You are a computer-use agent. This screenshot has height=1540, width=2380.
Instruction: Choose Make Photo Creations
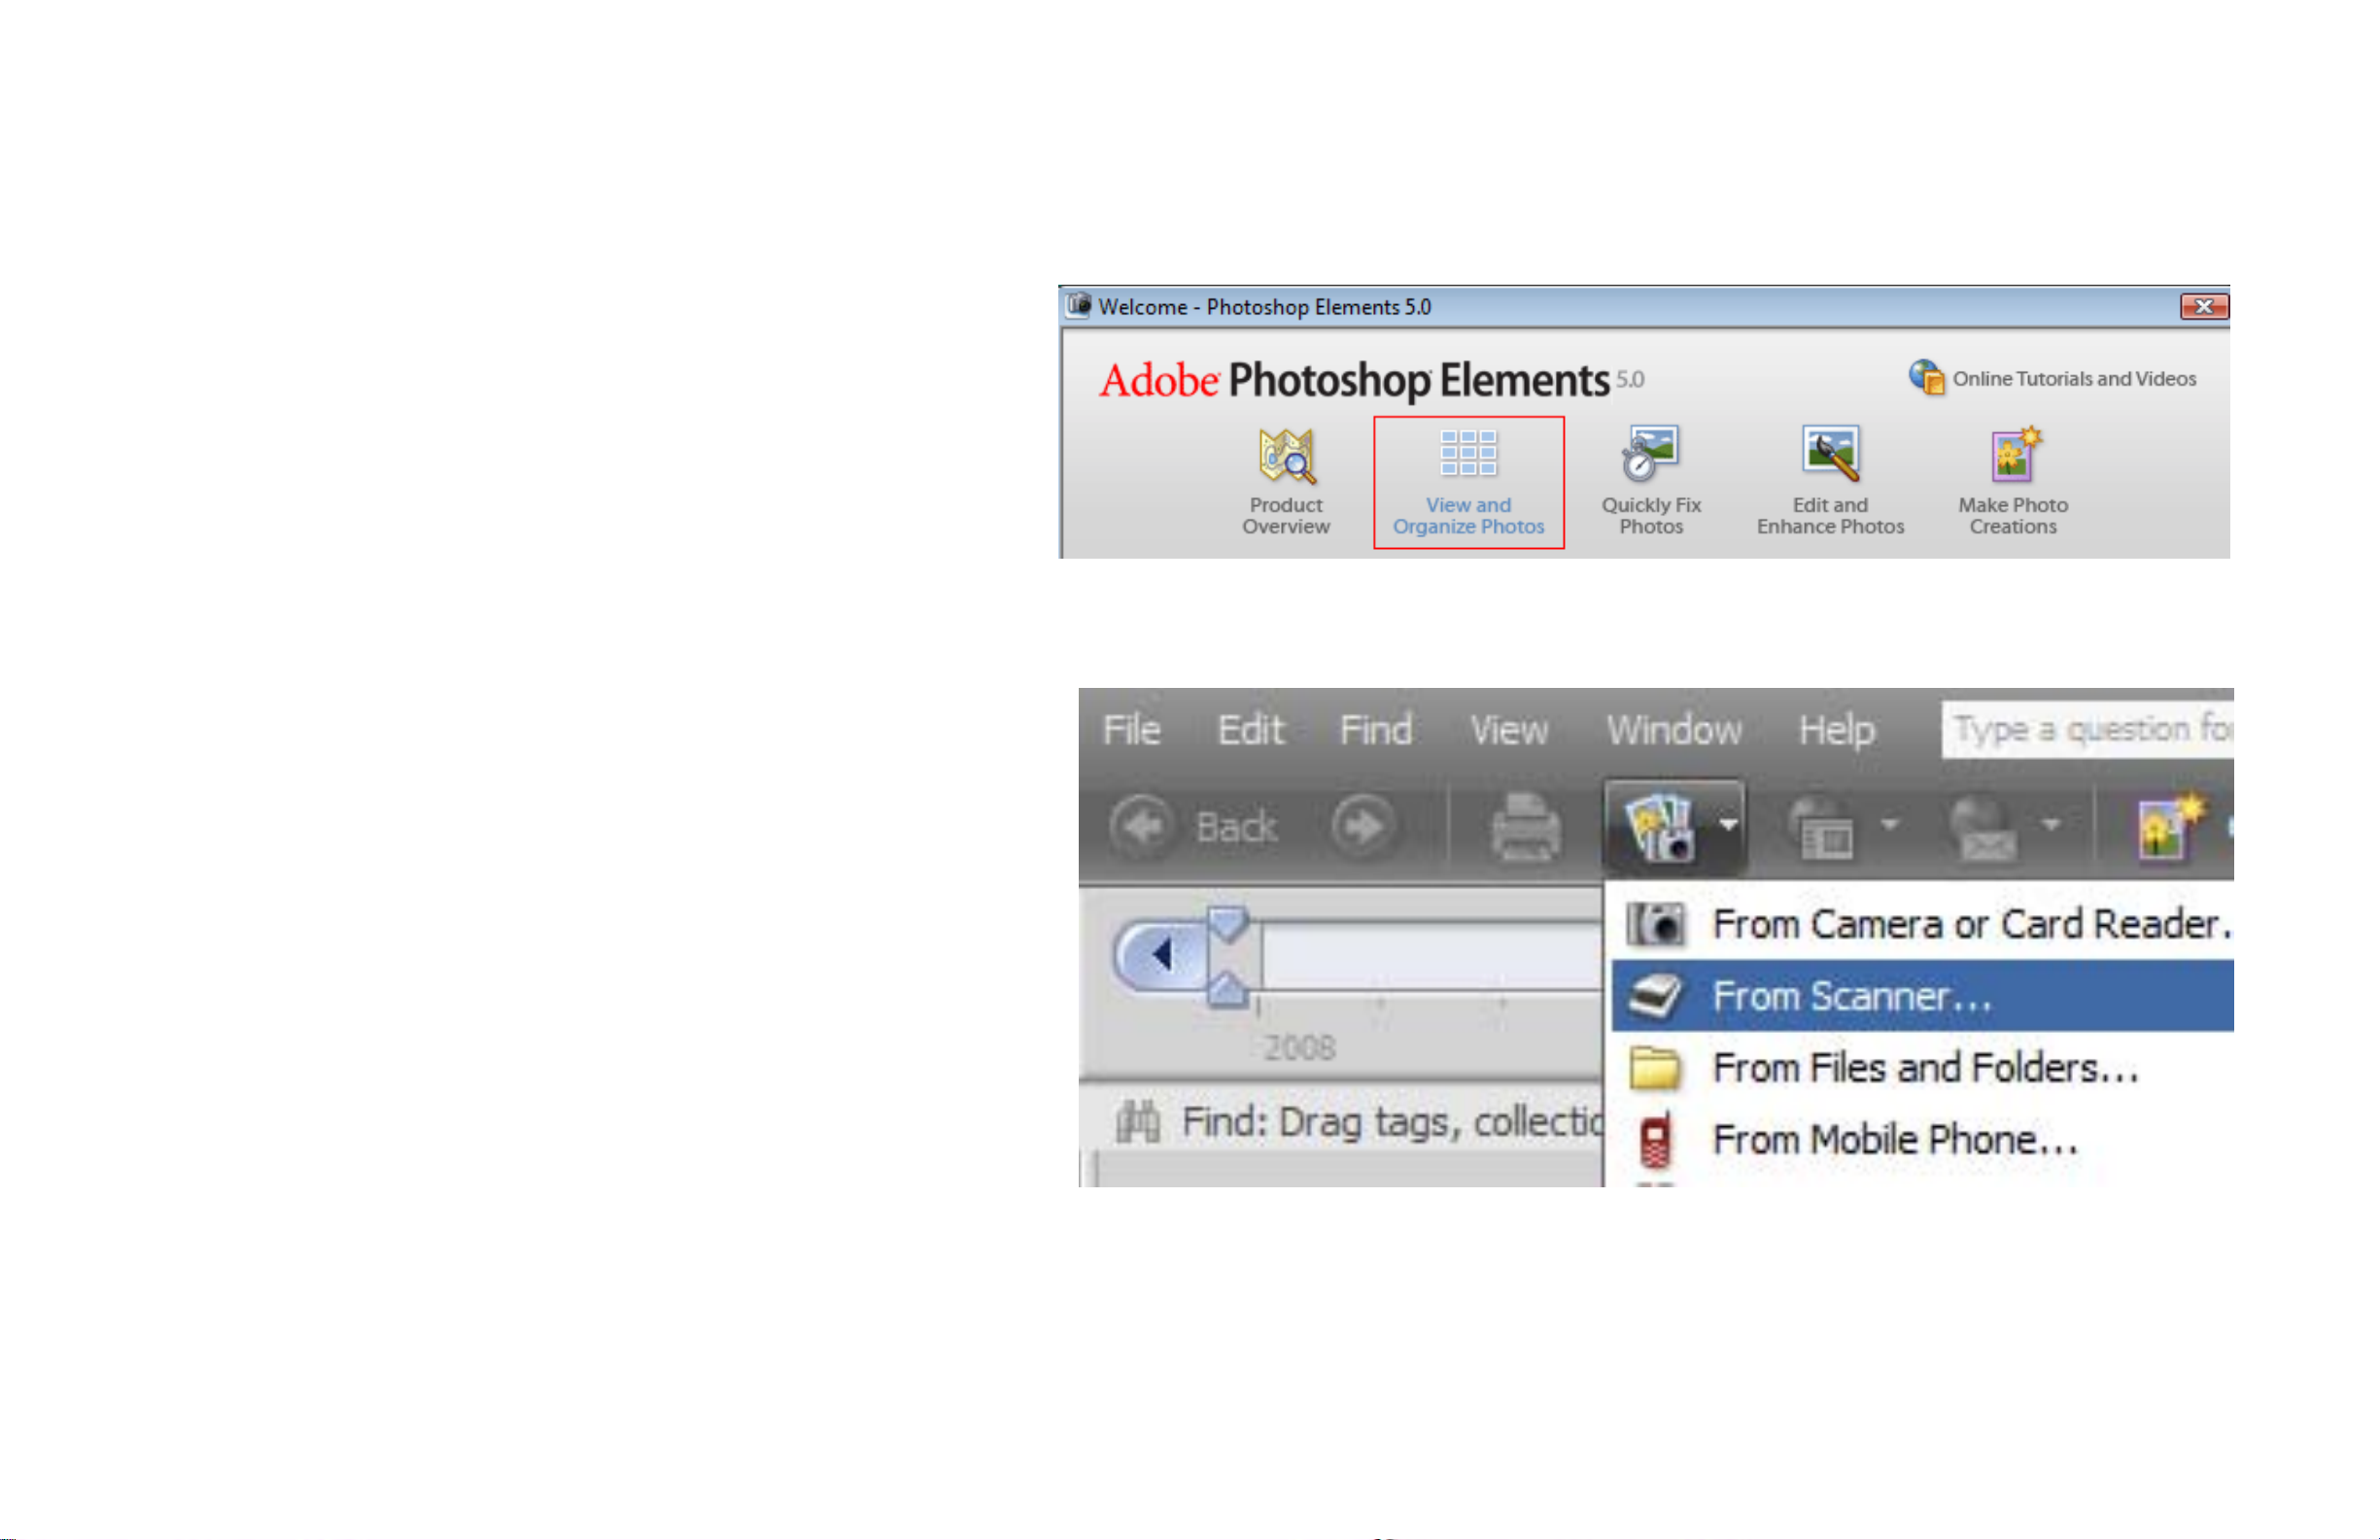pyautogui.click(x=2013, y=482)
